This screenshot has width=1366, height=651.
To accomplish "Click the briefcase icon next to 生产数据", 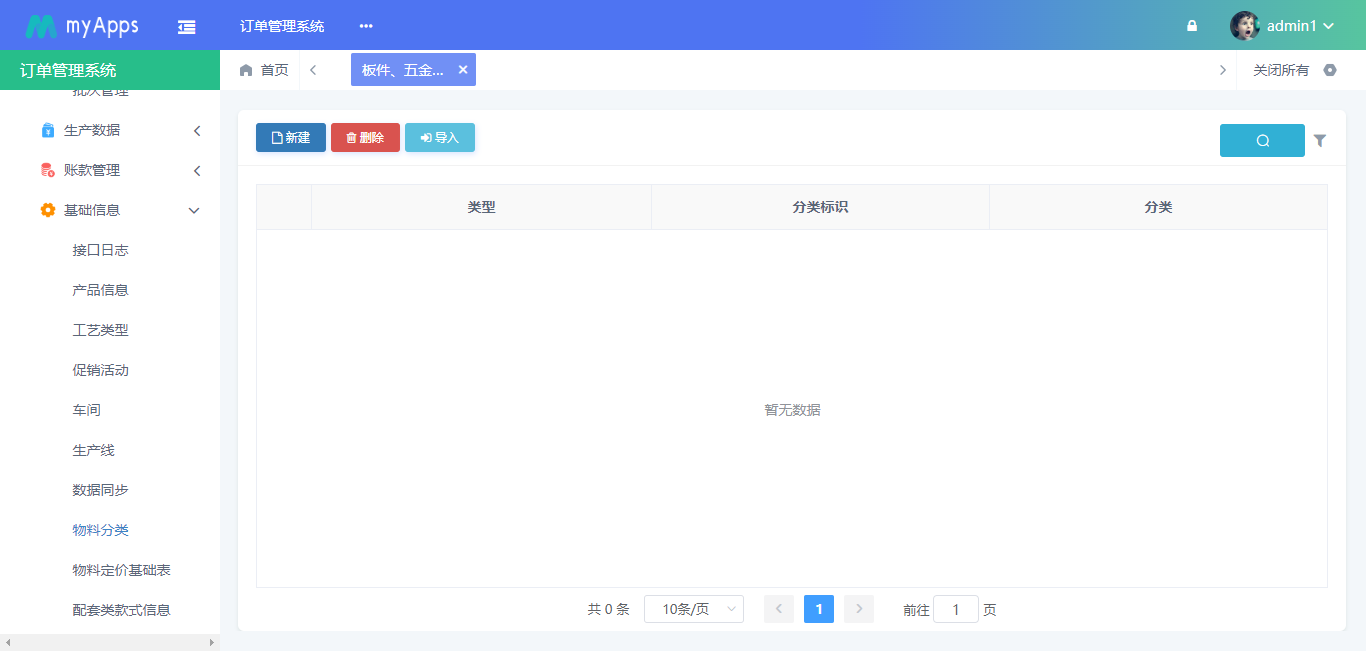I will point(47,130).
